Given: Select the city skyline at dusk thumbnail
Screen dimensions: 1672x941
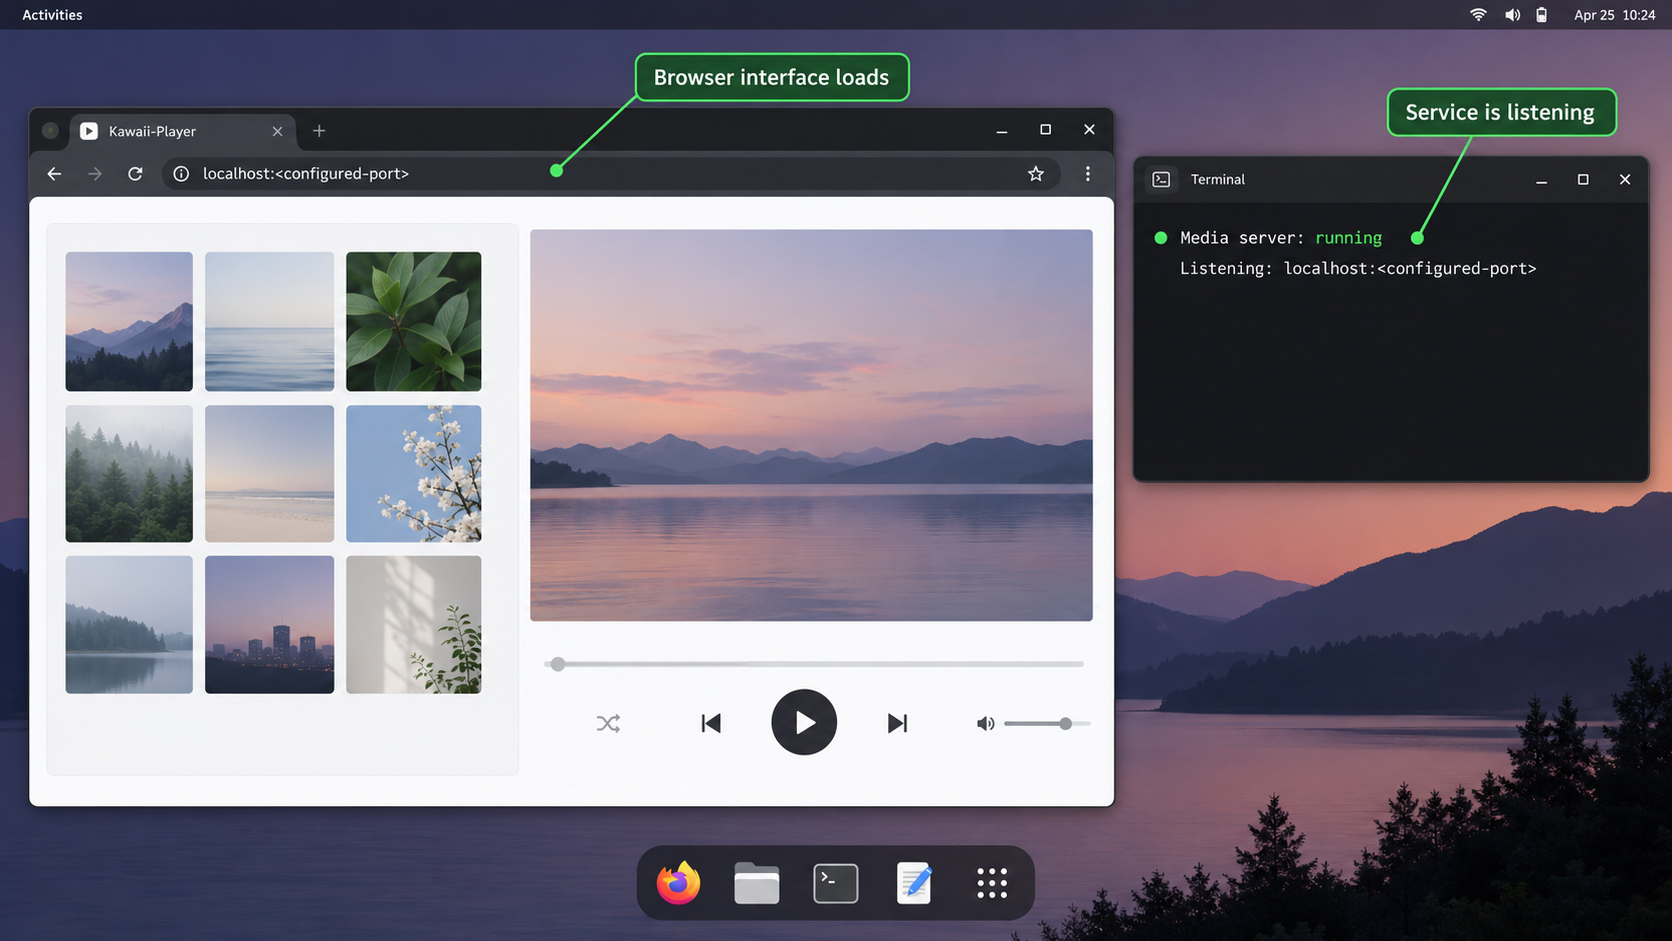Looking at the screenshot, I should [x=269, y=624].
